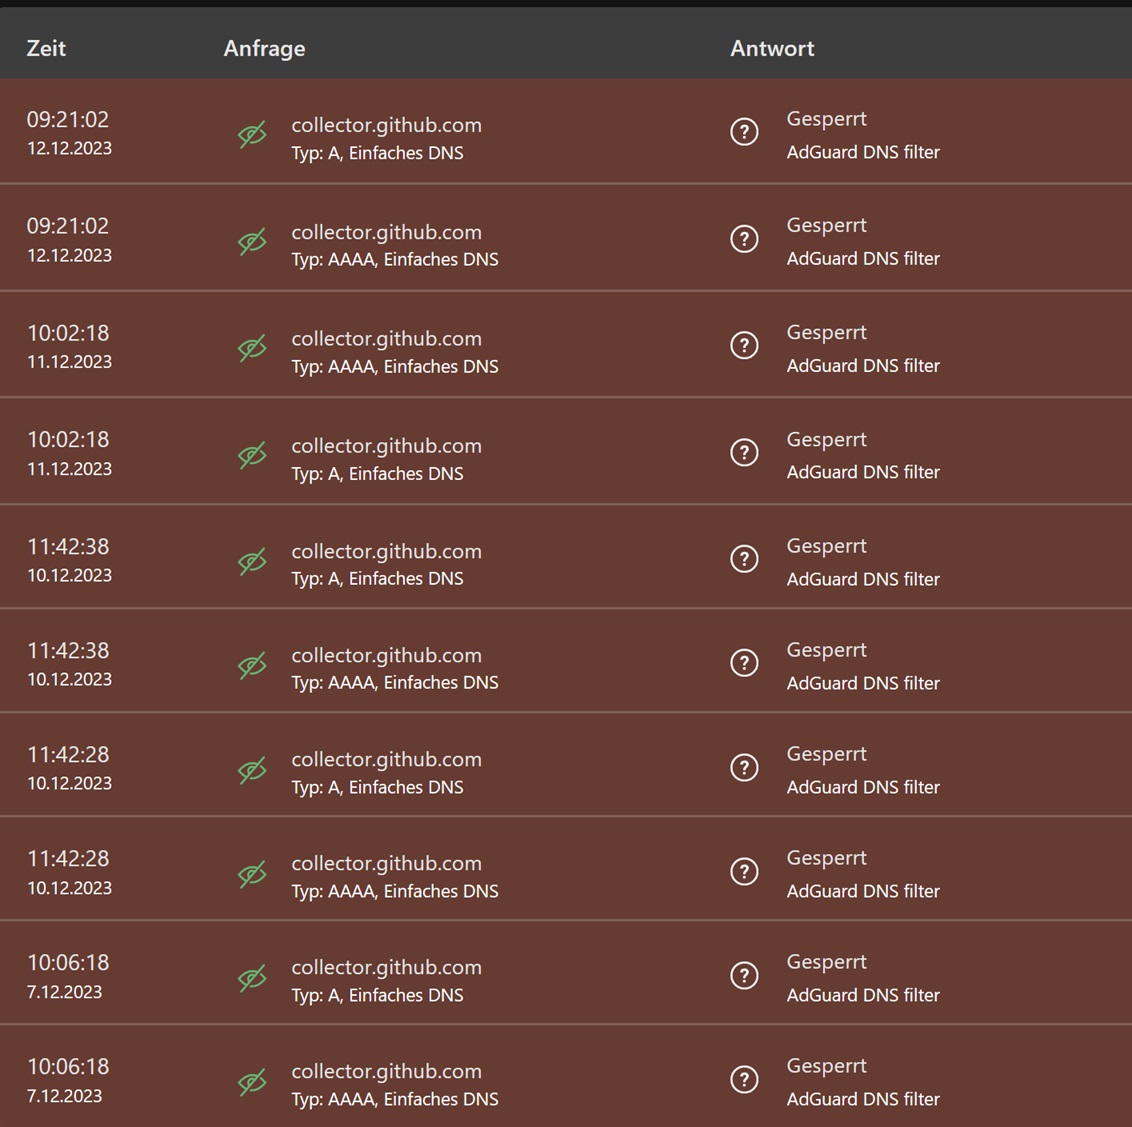This screenshot has height=1127, width=1132.
Task: Open question-mark details for 11:42:38 Typ AAAA request
Action: [x=744, y=663]
